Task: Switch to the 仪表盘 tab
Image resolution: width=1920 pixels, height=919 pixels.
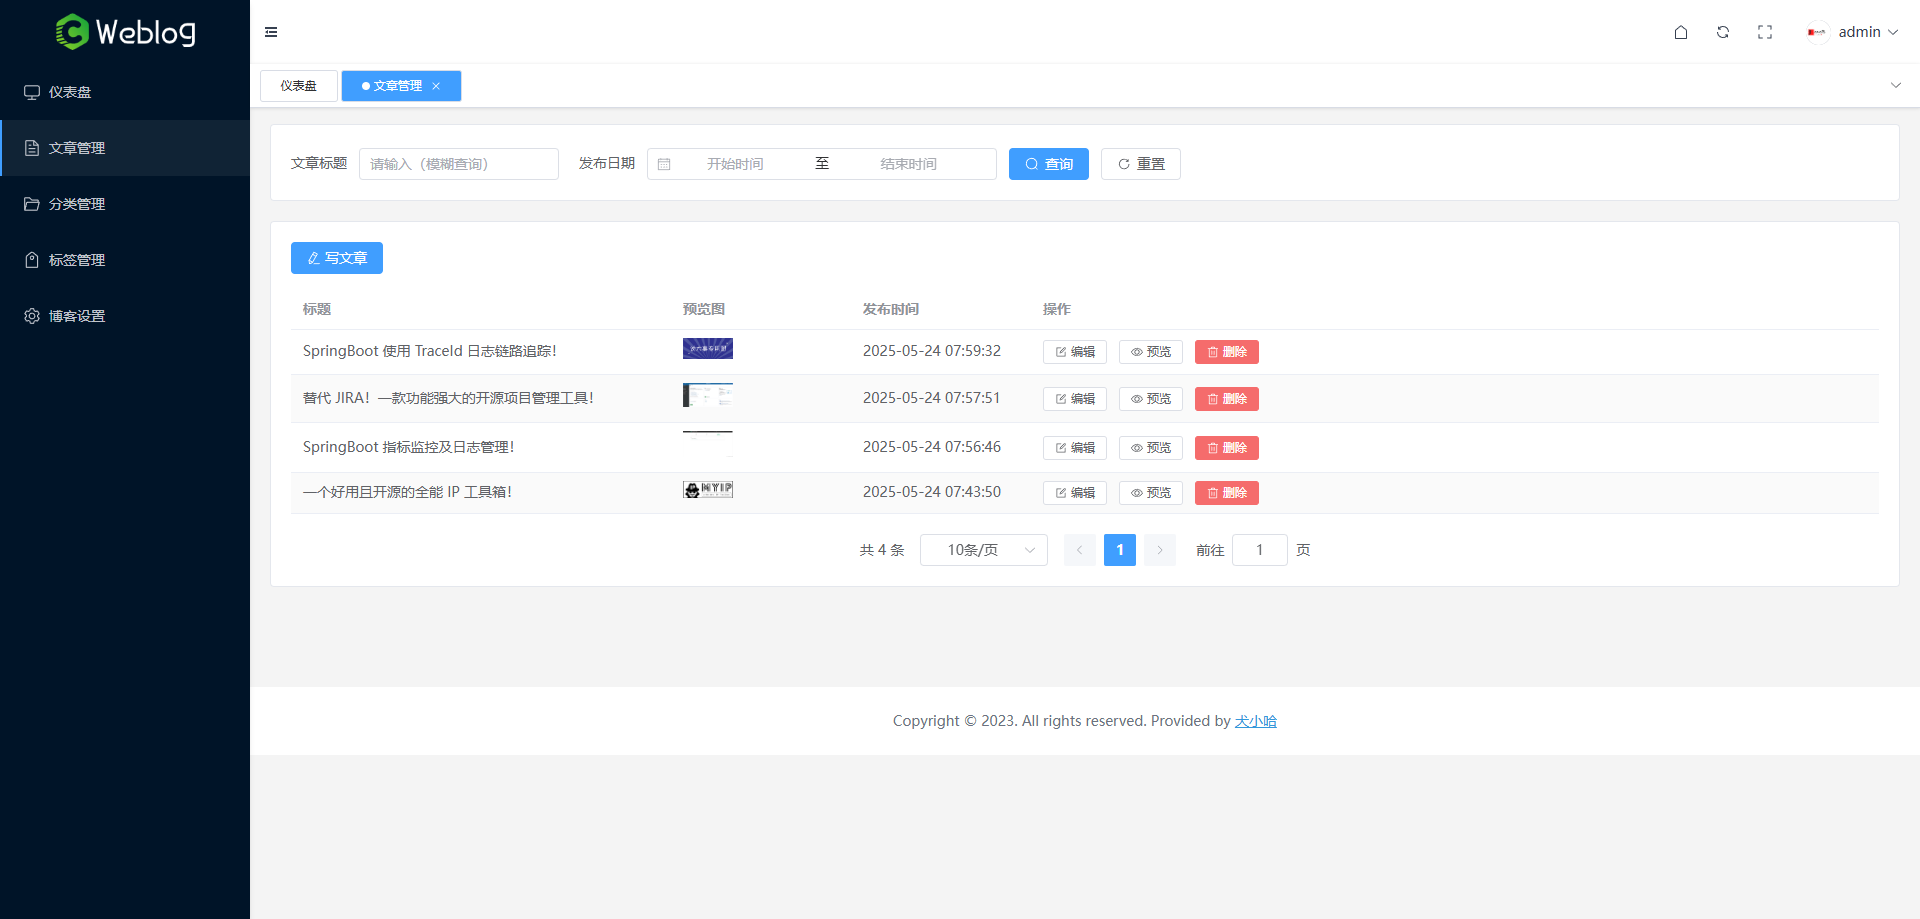Action: click(298, 86)
